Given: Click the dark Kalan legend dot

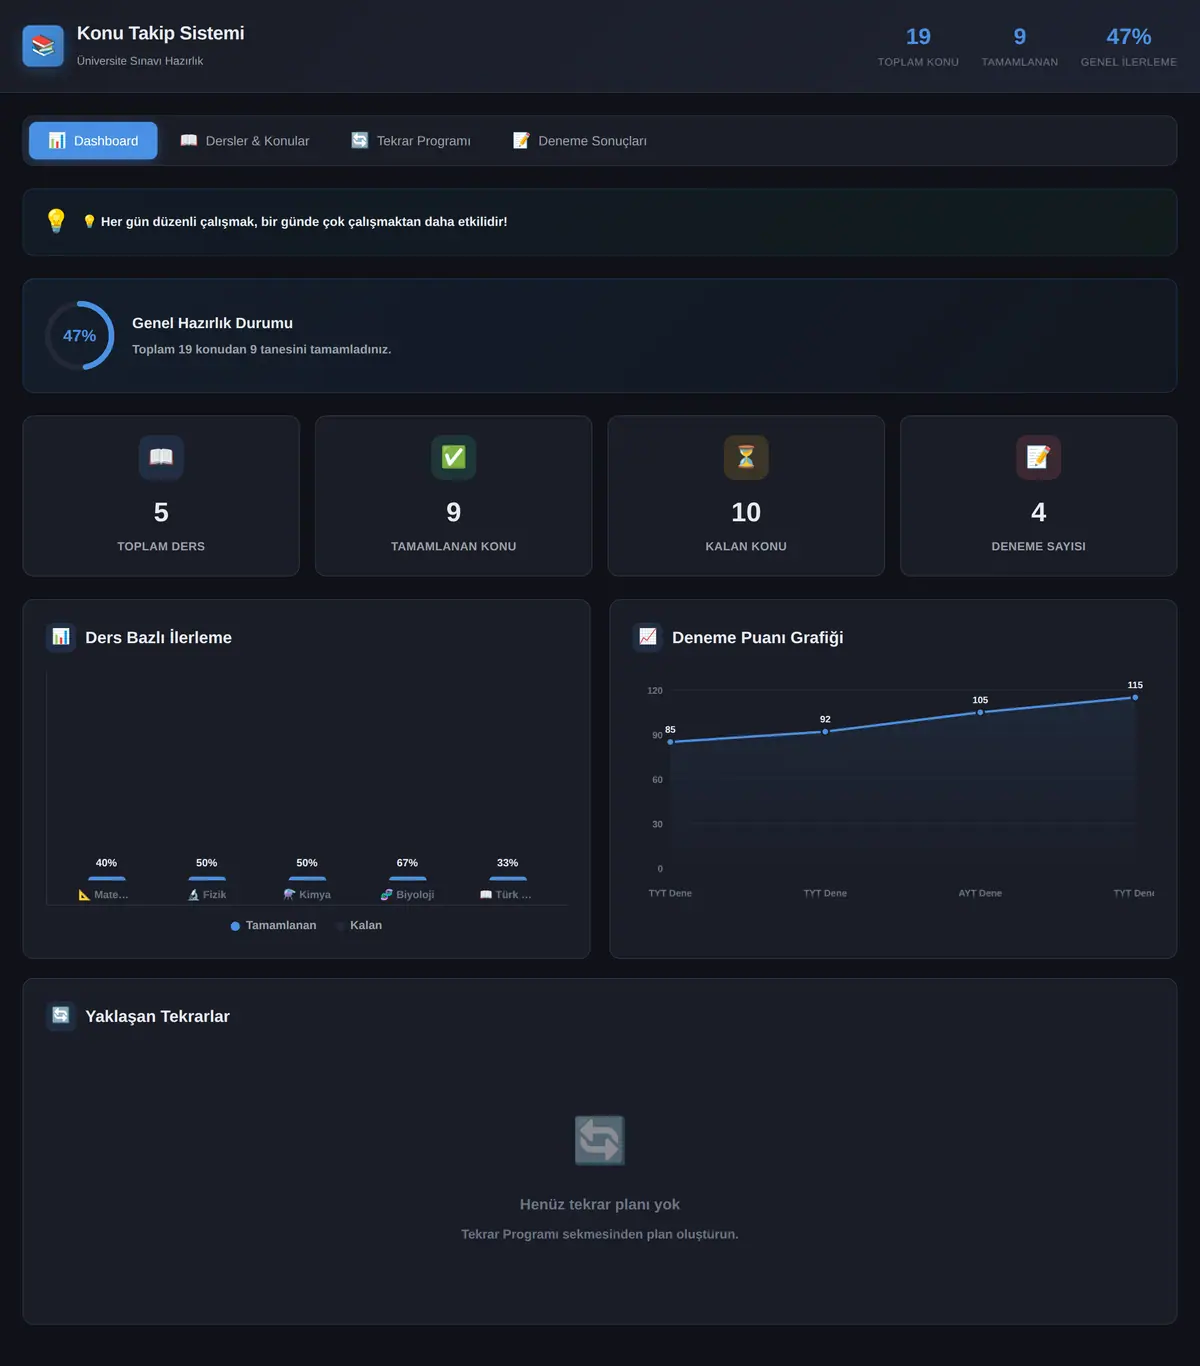Looking at the screenshot, I should point(340,926).
